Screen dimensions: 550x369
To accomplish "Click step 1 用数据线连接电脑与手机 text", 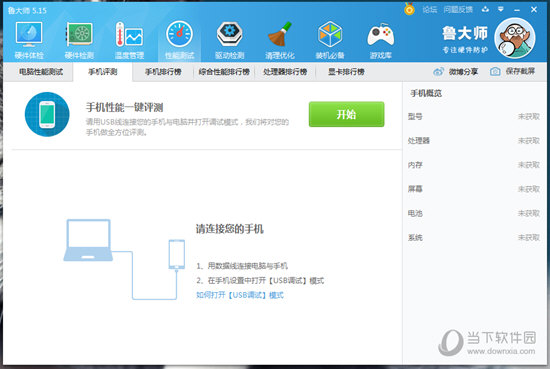I will click(x=242, y=266).
